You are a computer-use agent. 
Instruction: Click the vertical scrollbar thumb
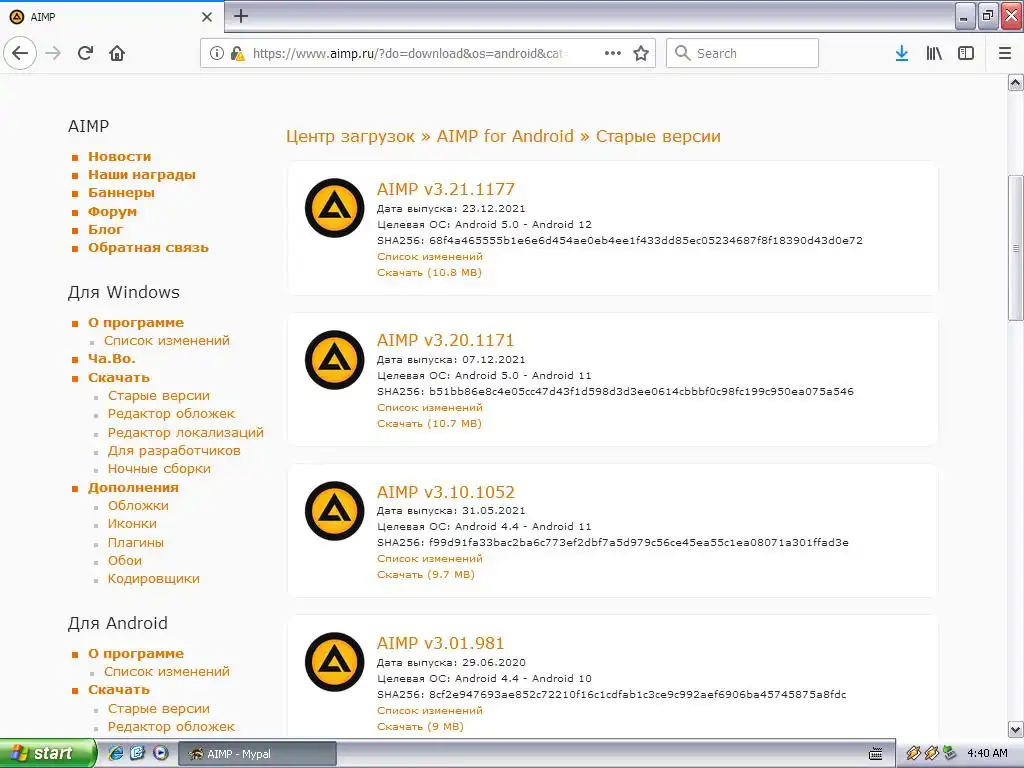point(1015,248)
